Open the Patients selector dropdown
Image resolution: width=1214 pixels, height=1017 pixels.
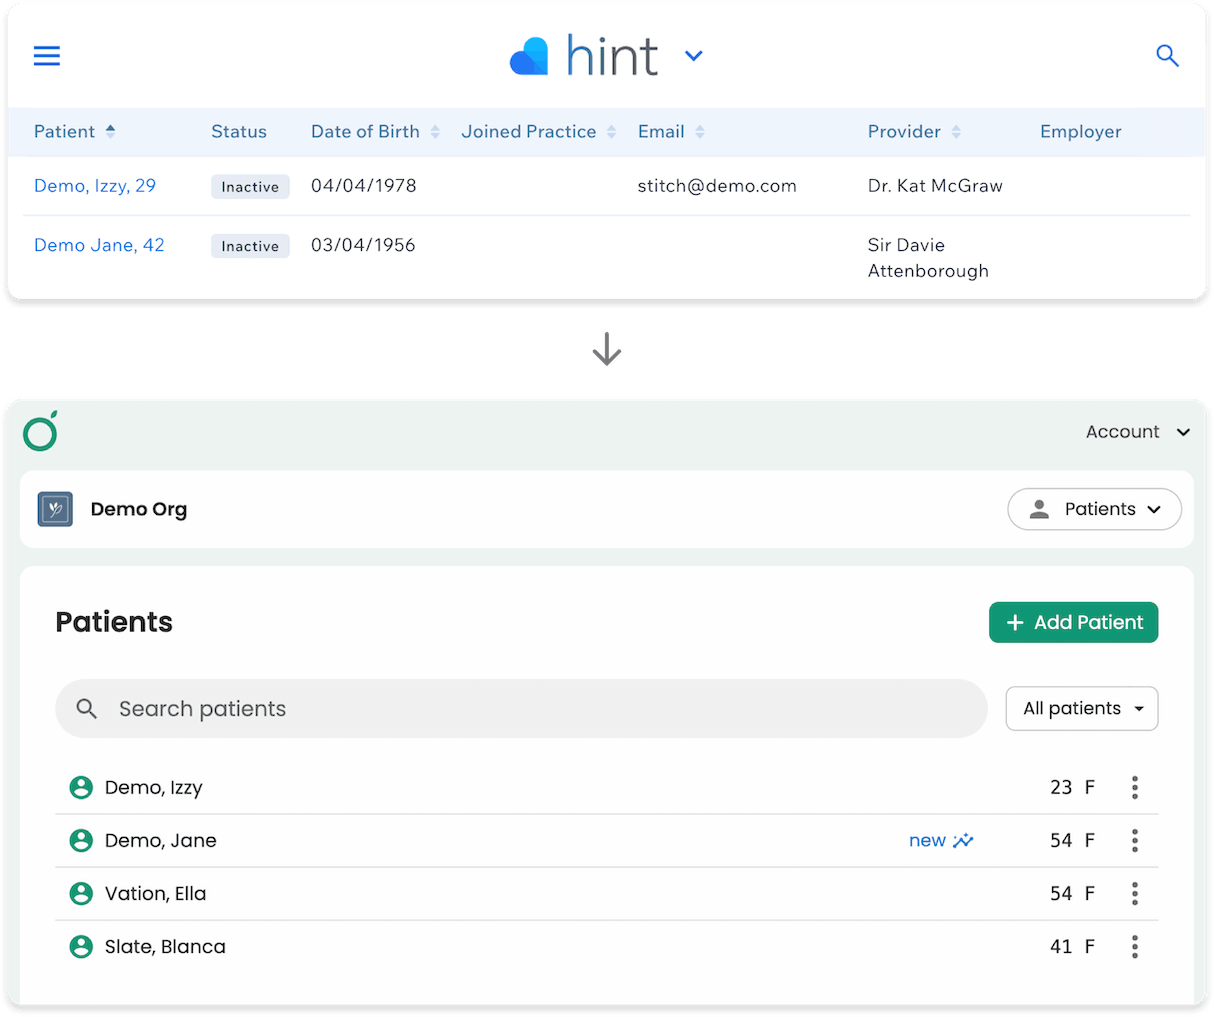point(1094,509)
